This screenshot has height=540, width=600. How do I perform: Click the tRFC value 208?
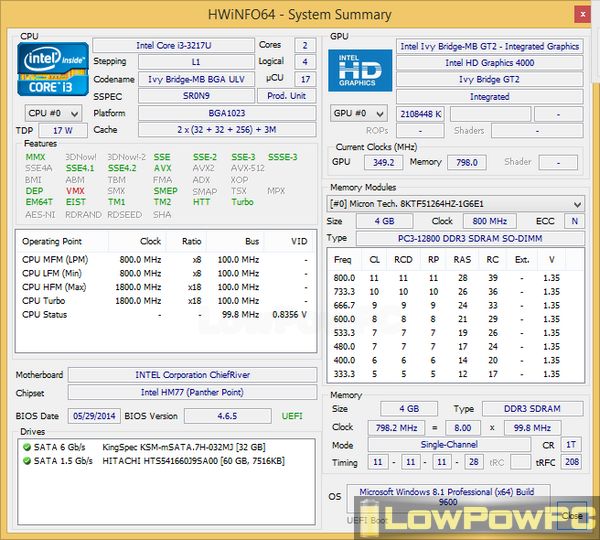572,462
